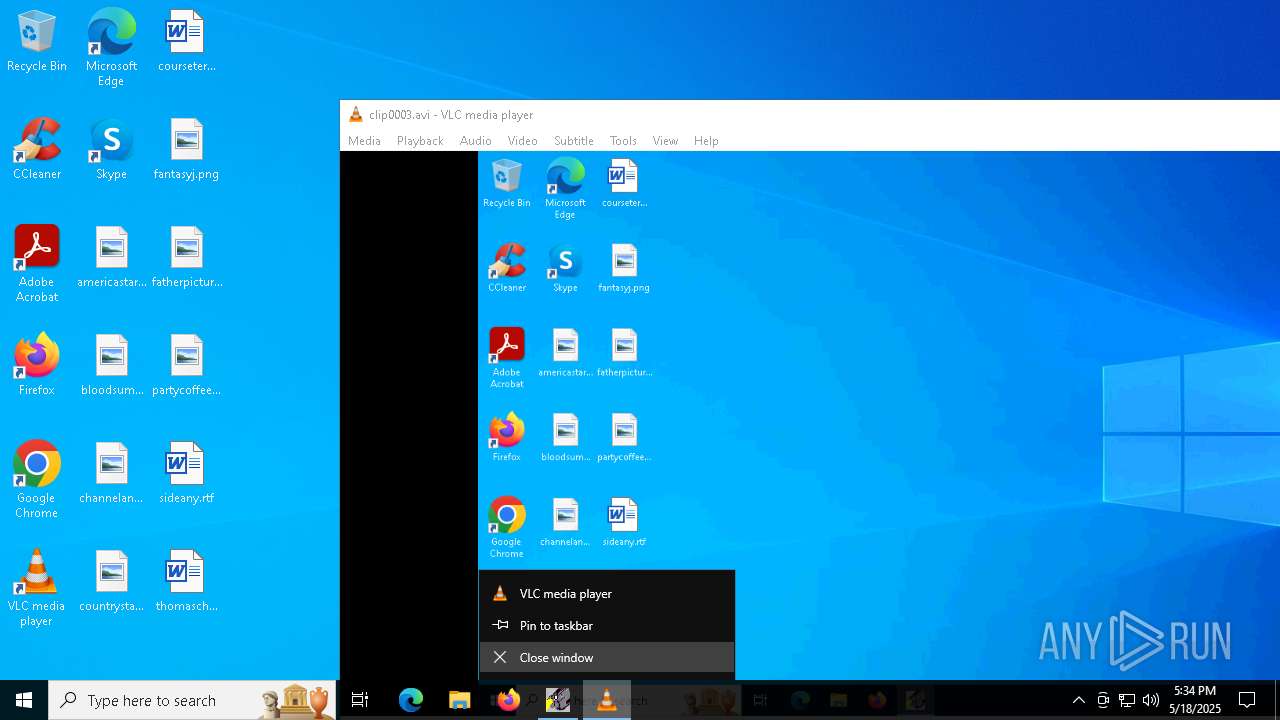Image resolution: width=1280 pixels, height=720 pixels.
Task: Show hidden system tray icons
Action: click(x=1078, y=700)
